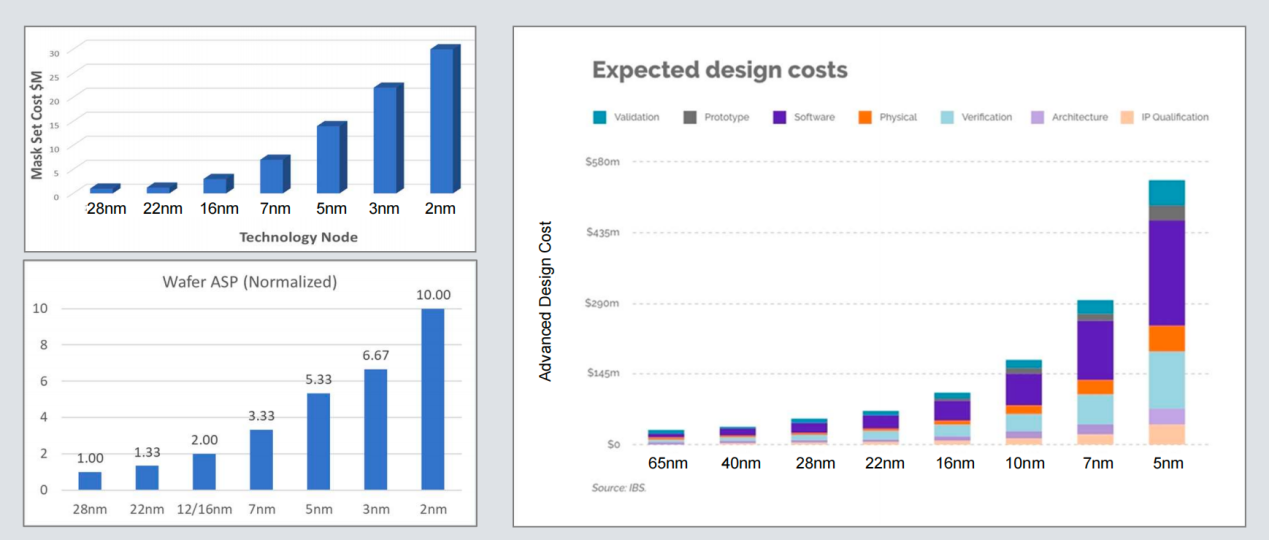Click the 'IP Qualification' legend text

pyautogui.click(x=1176, y=117)
